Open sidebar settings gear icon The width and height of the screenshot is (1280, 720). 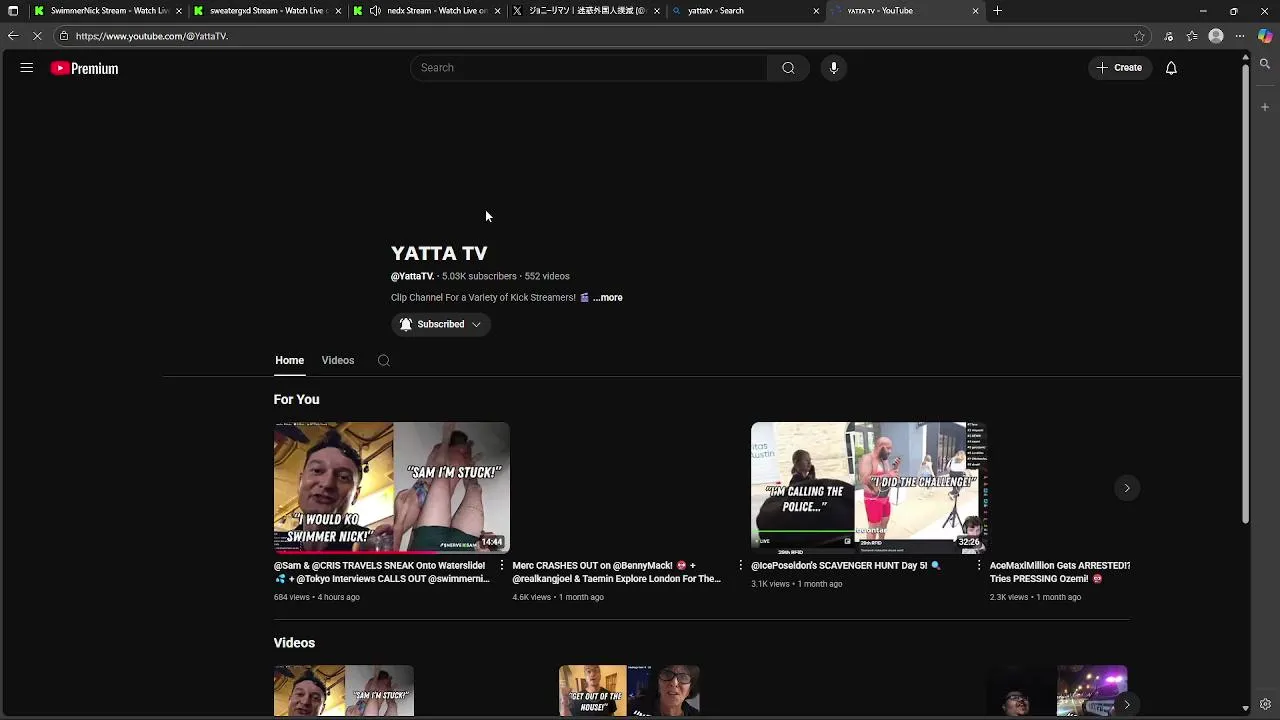pyautogui.click(x=1265, y=704)
